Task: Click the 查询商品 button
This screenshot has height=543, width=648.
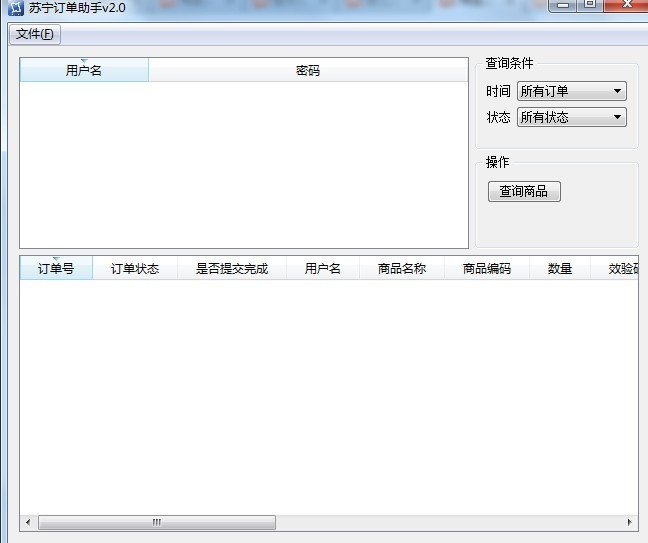Action: click(524, 191)
